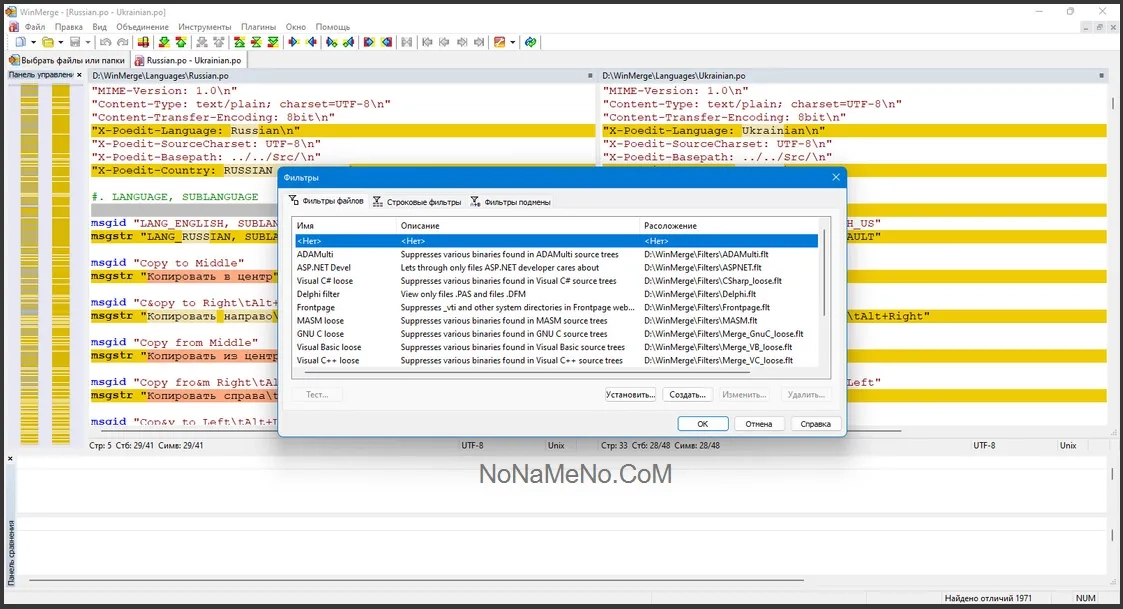Image resolution: width=1123 pixels, height=609 pixels.
Task: Click OK in the Фильтры dialog
Action: 702,424
